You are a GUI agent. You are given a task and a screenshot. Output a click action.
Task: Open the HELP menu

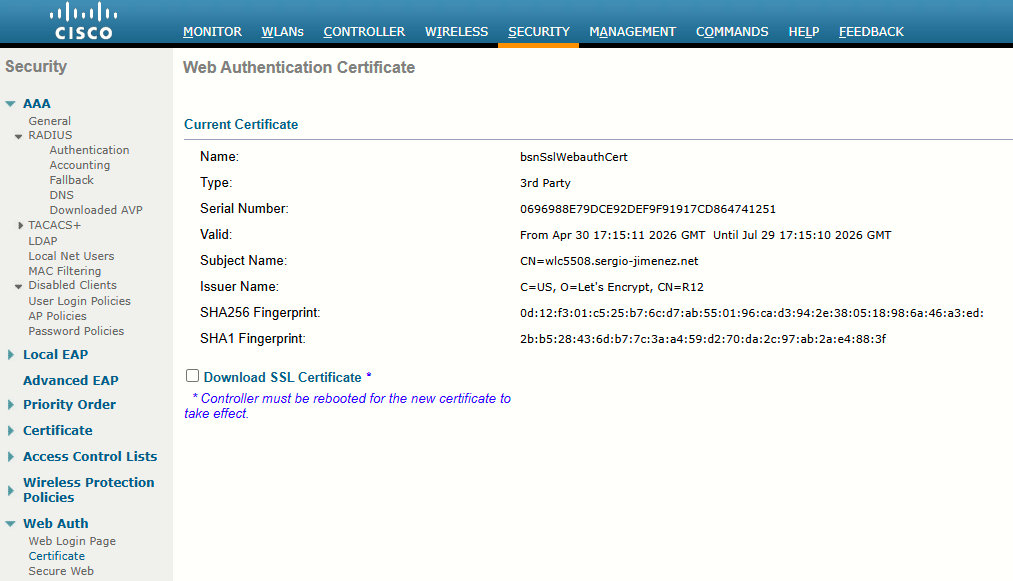point(804,32)
